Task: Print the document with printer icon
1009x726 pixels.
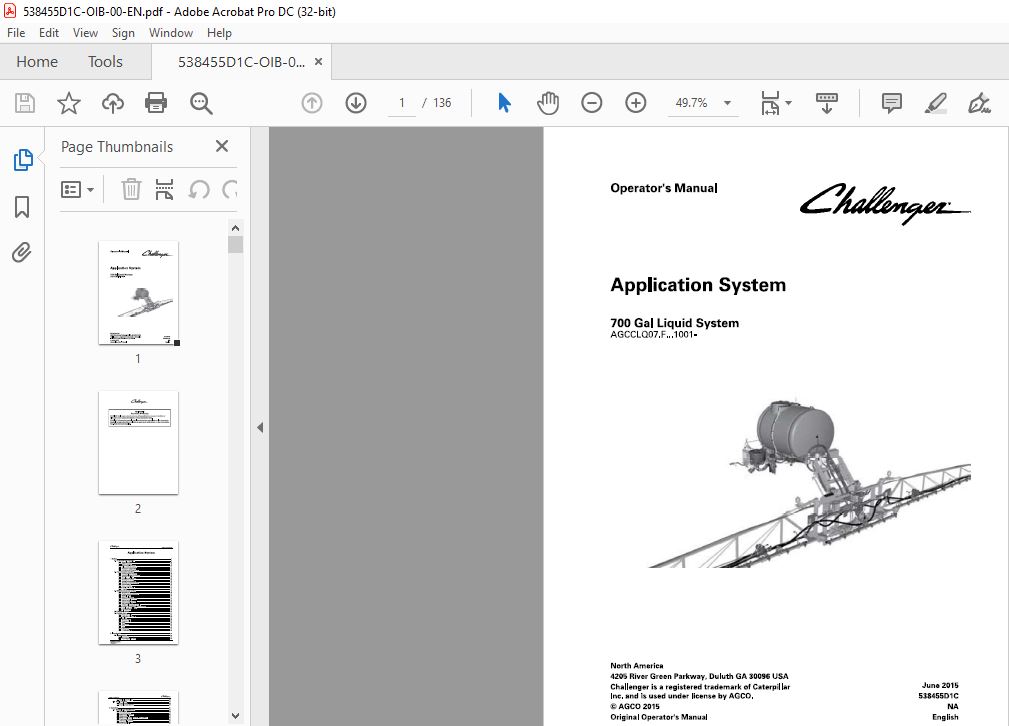Action: (x=156, y=103)
